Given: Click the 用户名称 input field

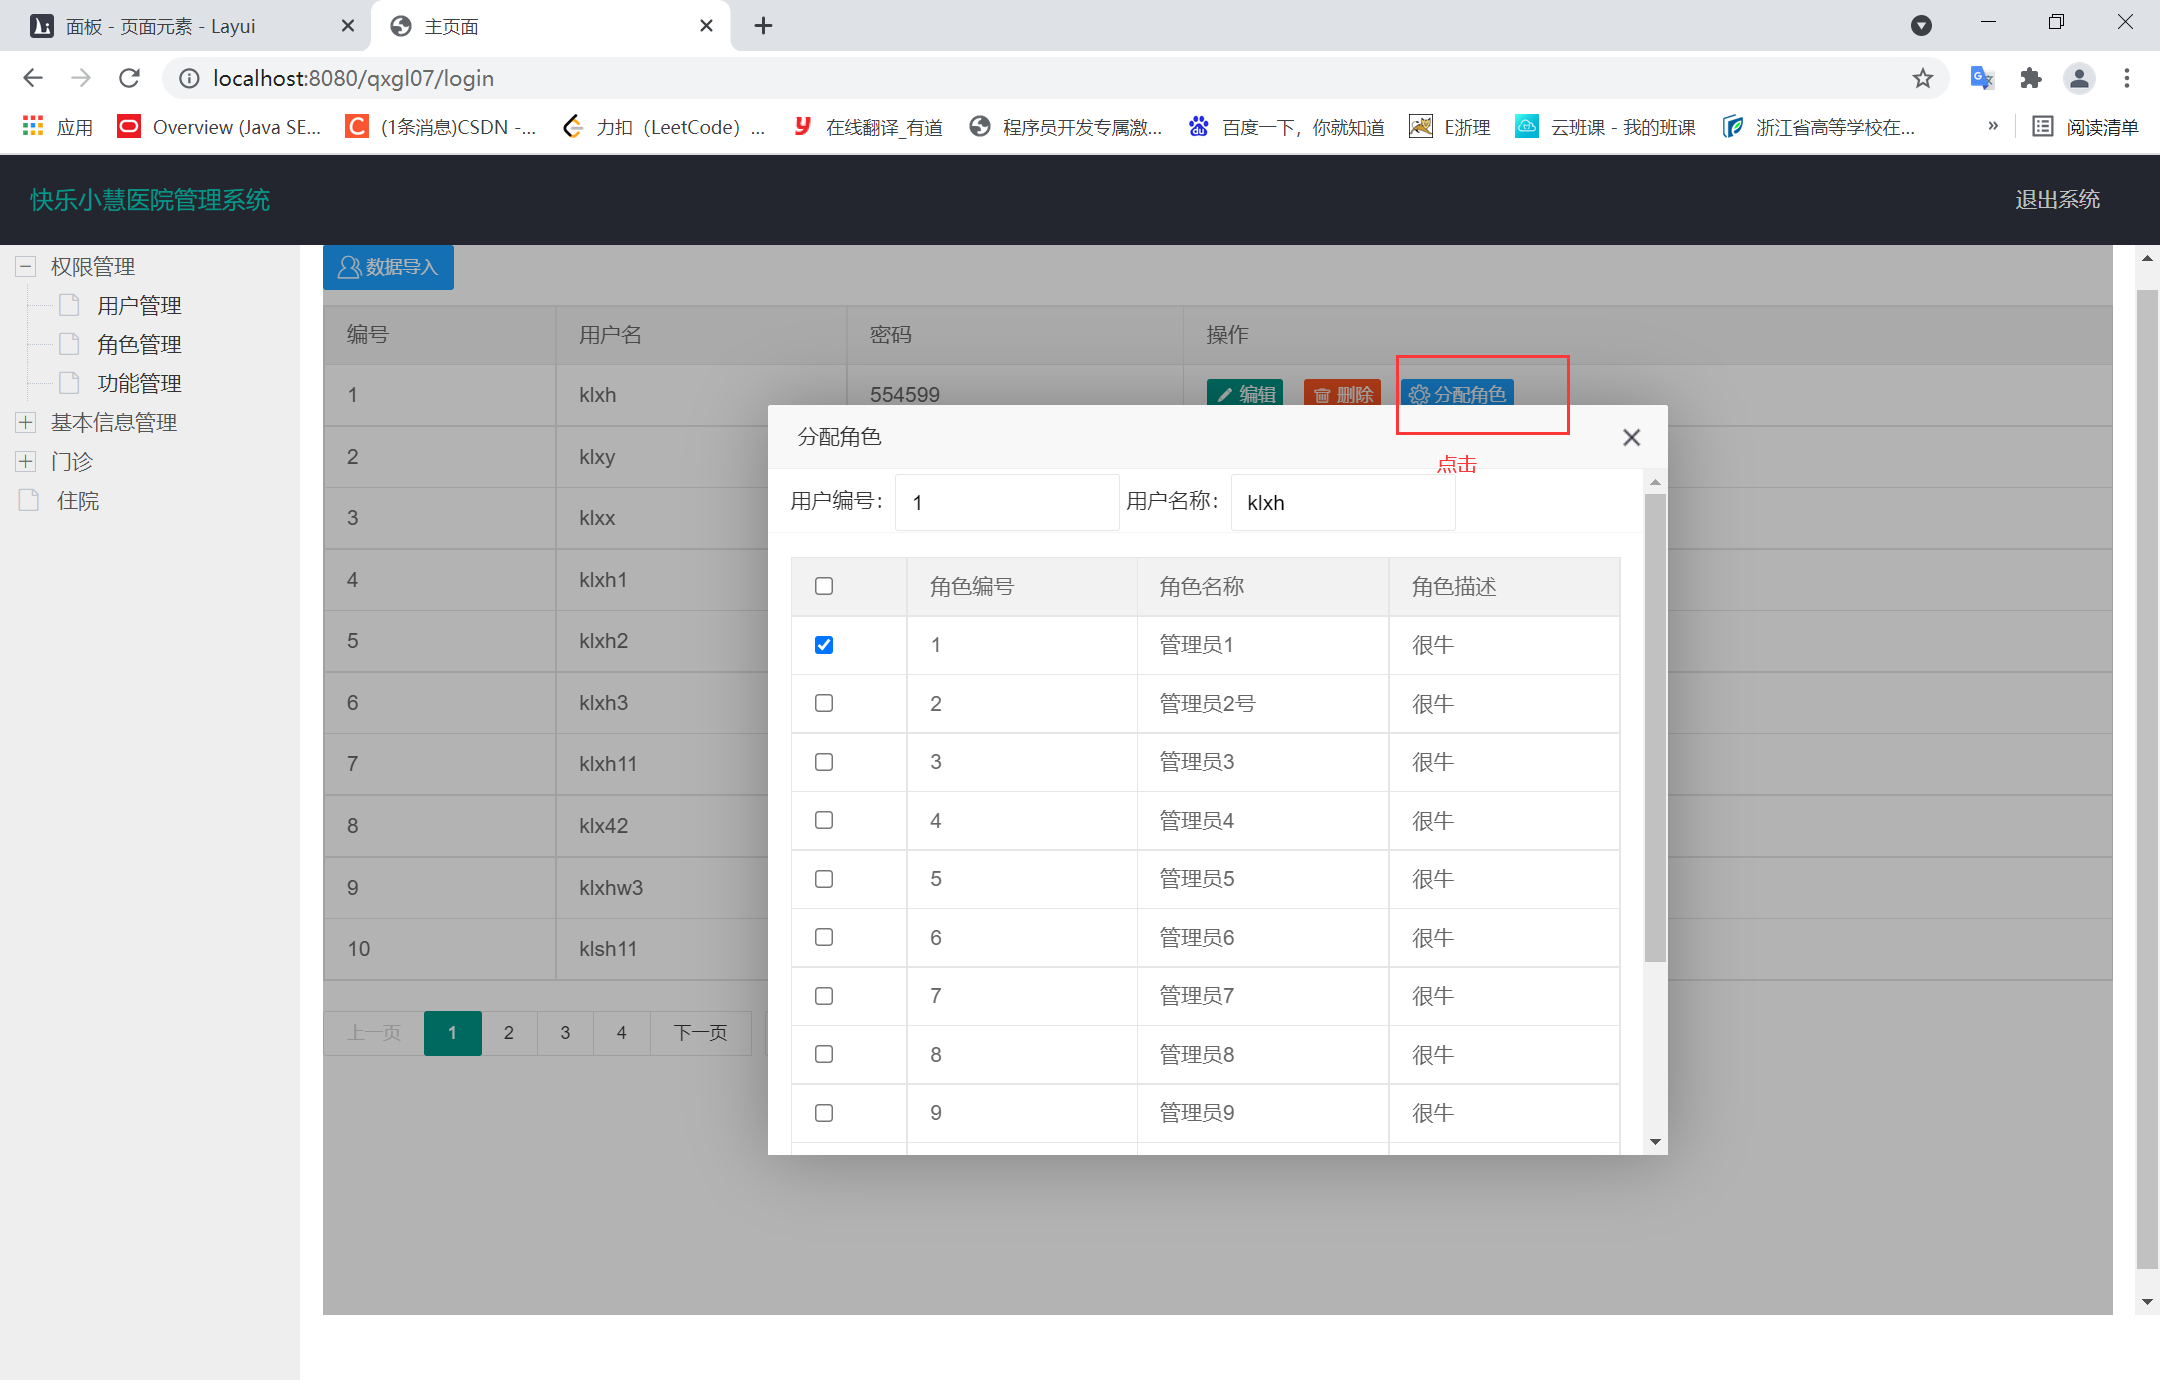Looking at the screenshot, I should pyautogui.click(x=1342, y=502).
